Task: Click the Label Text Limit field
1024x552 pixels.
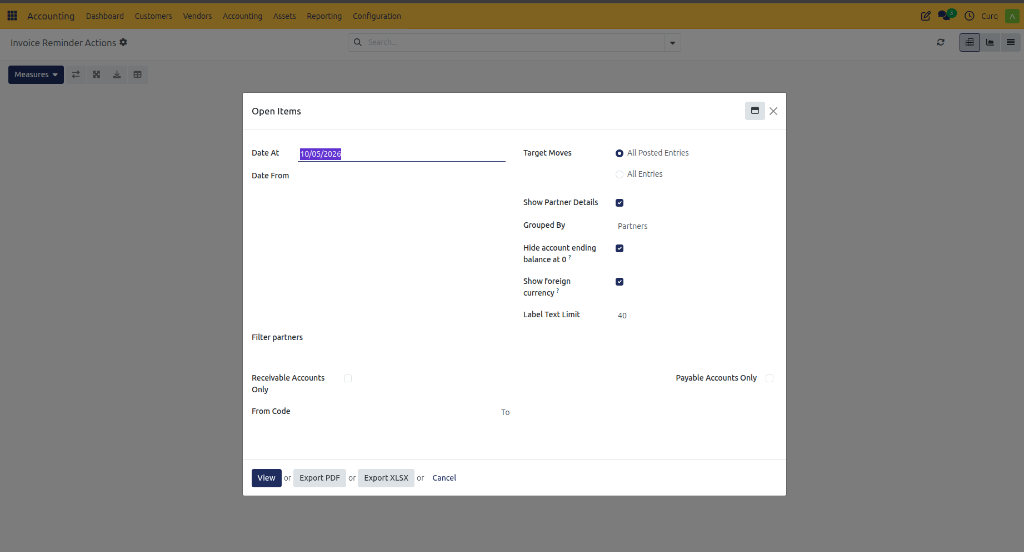Action: click(696, 316)
